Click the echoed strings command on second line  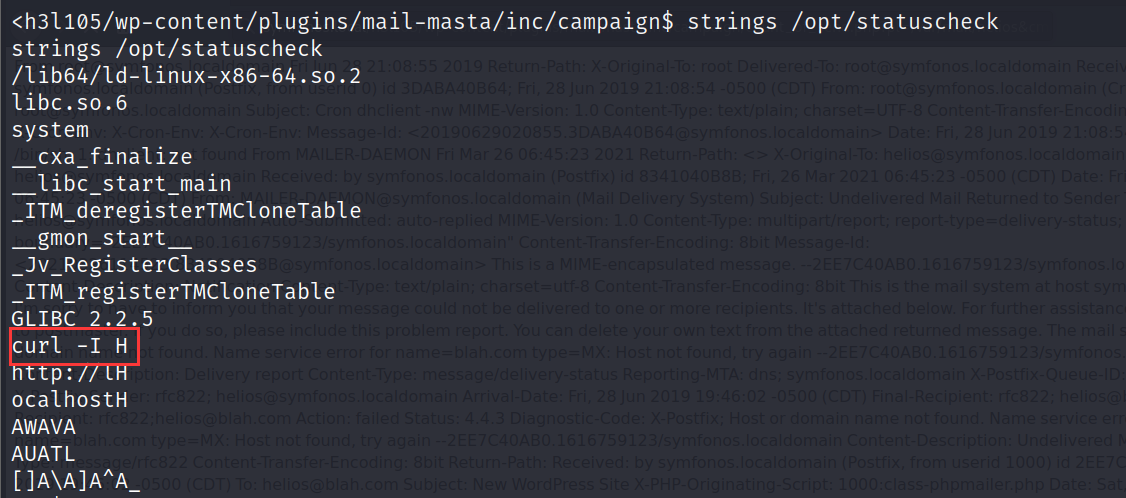point(167,48)
